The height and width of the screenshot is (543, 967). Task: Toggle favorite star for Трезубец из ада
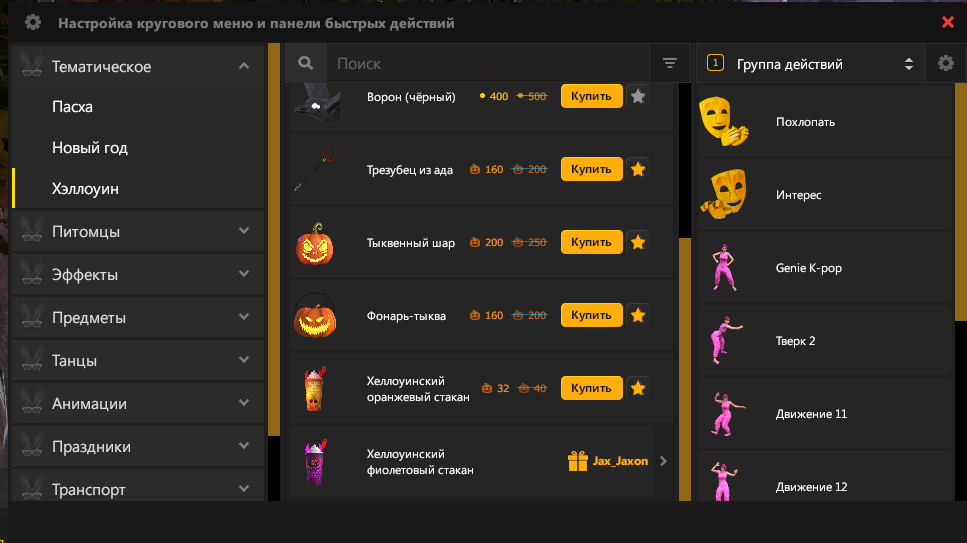(x=638, y=169)
